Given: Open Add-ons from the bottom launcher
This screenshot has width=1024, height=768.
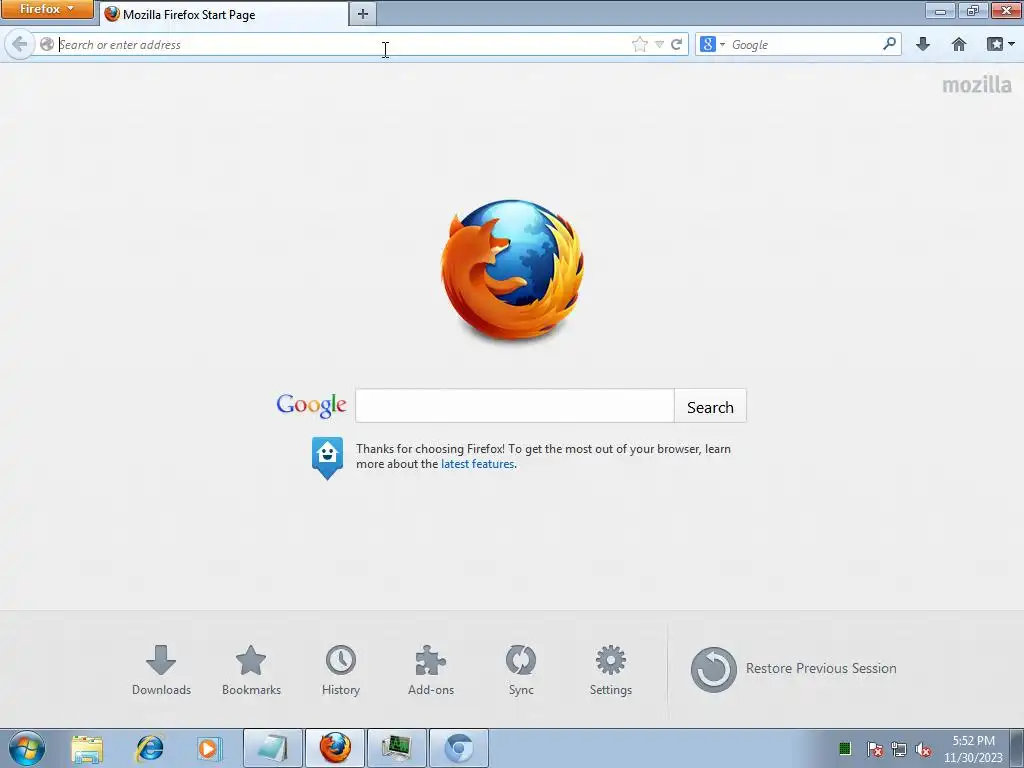Looking at the screenshot, I should point(431,671).
